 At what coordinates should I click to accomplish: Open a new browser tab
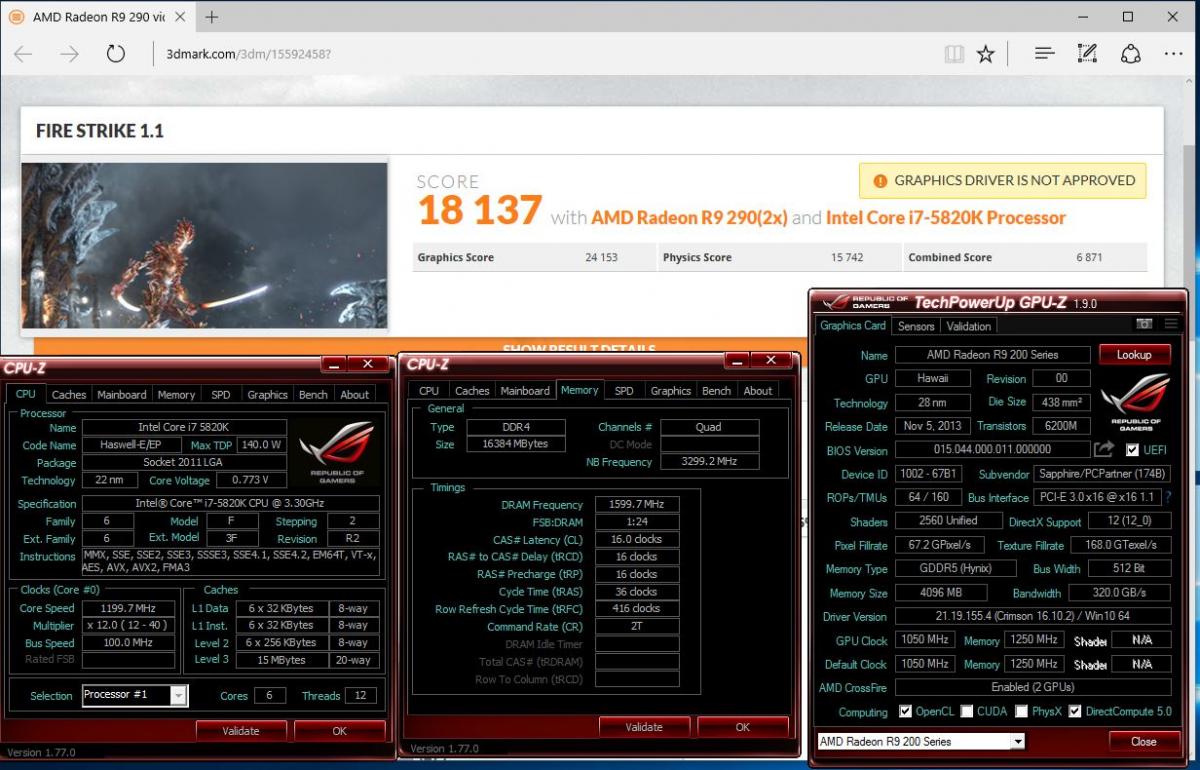(213, 17)
